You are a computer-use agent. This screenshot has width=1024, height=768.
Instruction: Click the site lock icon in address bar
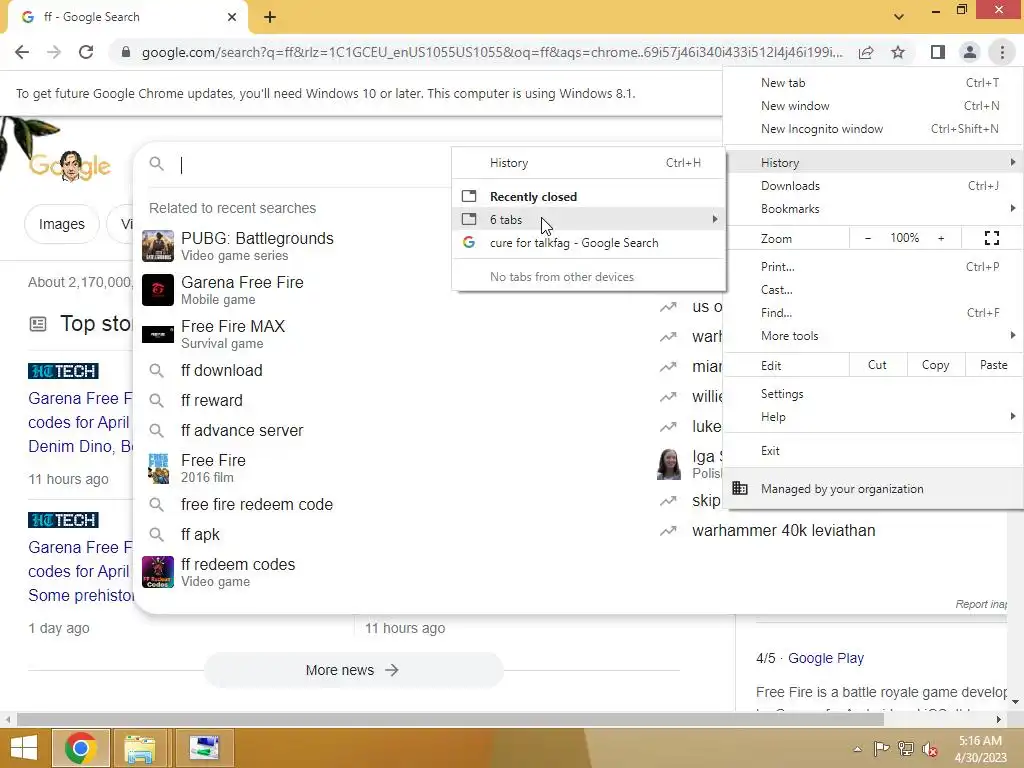pos(126,52)
